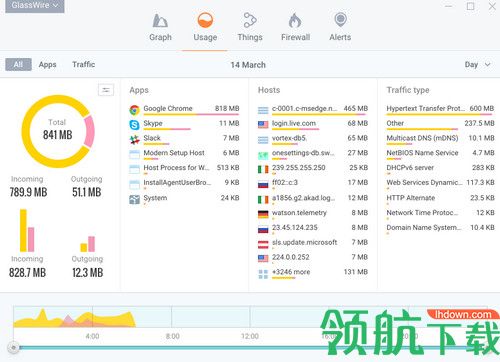This screenshot has height=362, width=500.
Task: Open the Day period dropdown
Action: (477, 64)
